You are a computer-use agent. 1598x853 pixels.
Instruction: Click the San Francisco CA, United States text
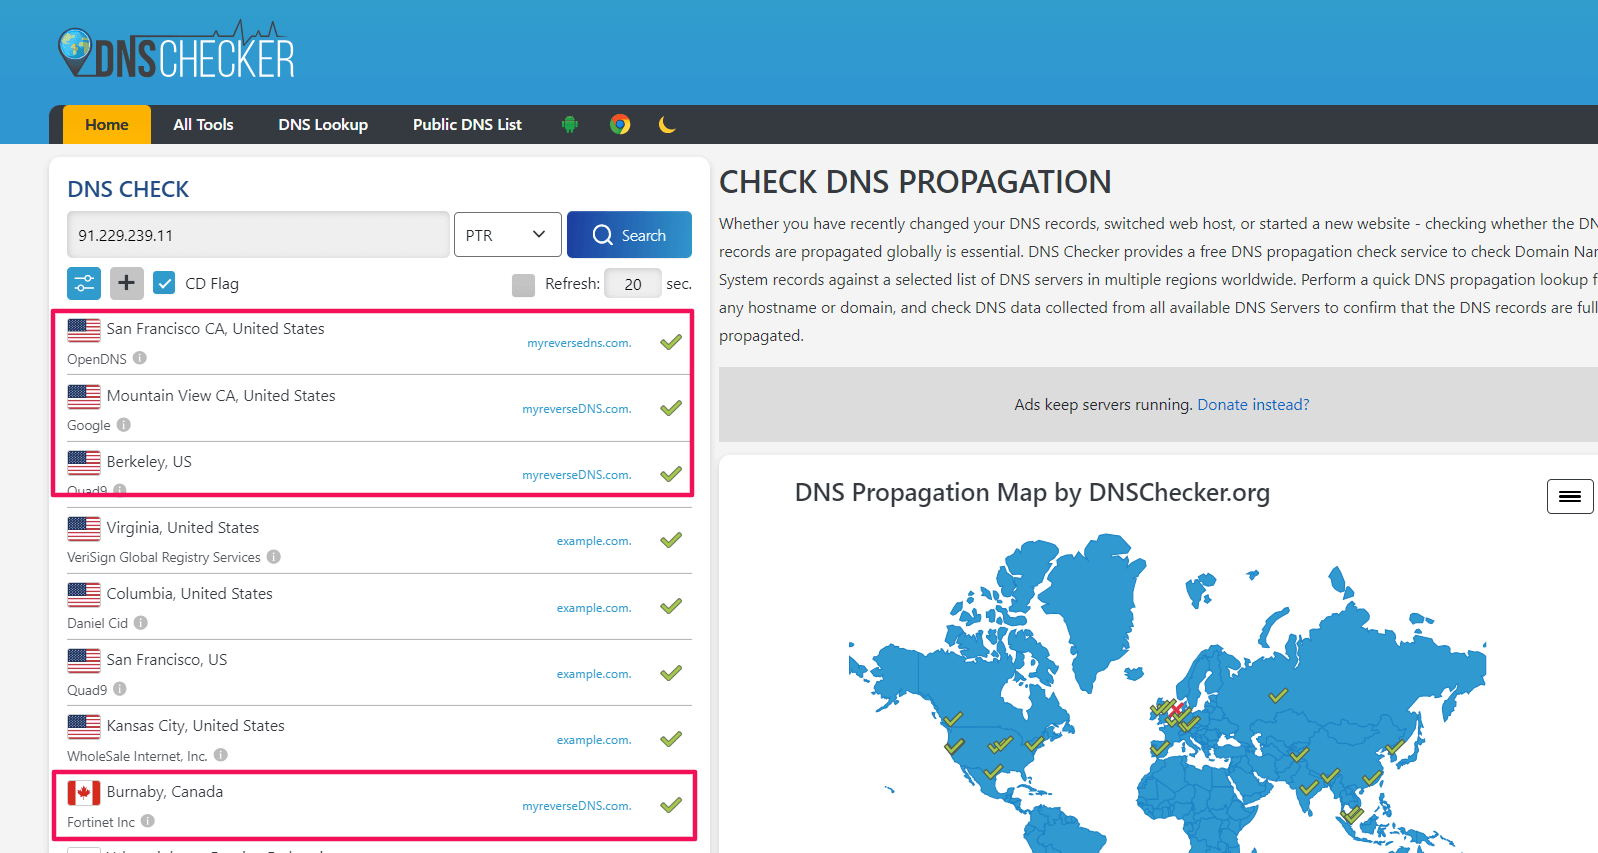tap(215, 328)
